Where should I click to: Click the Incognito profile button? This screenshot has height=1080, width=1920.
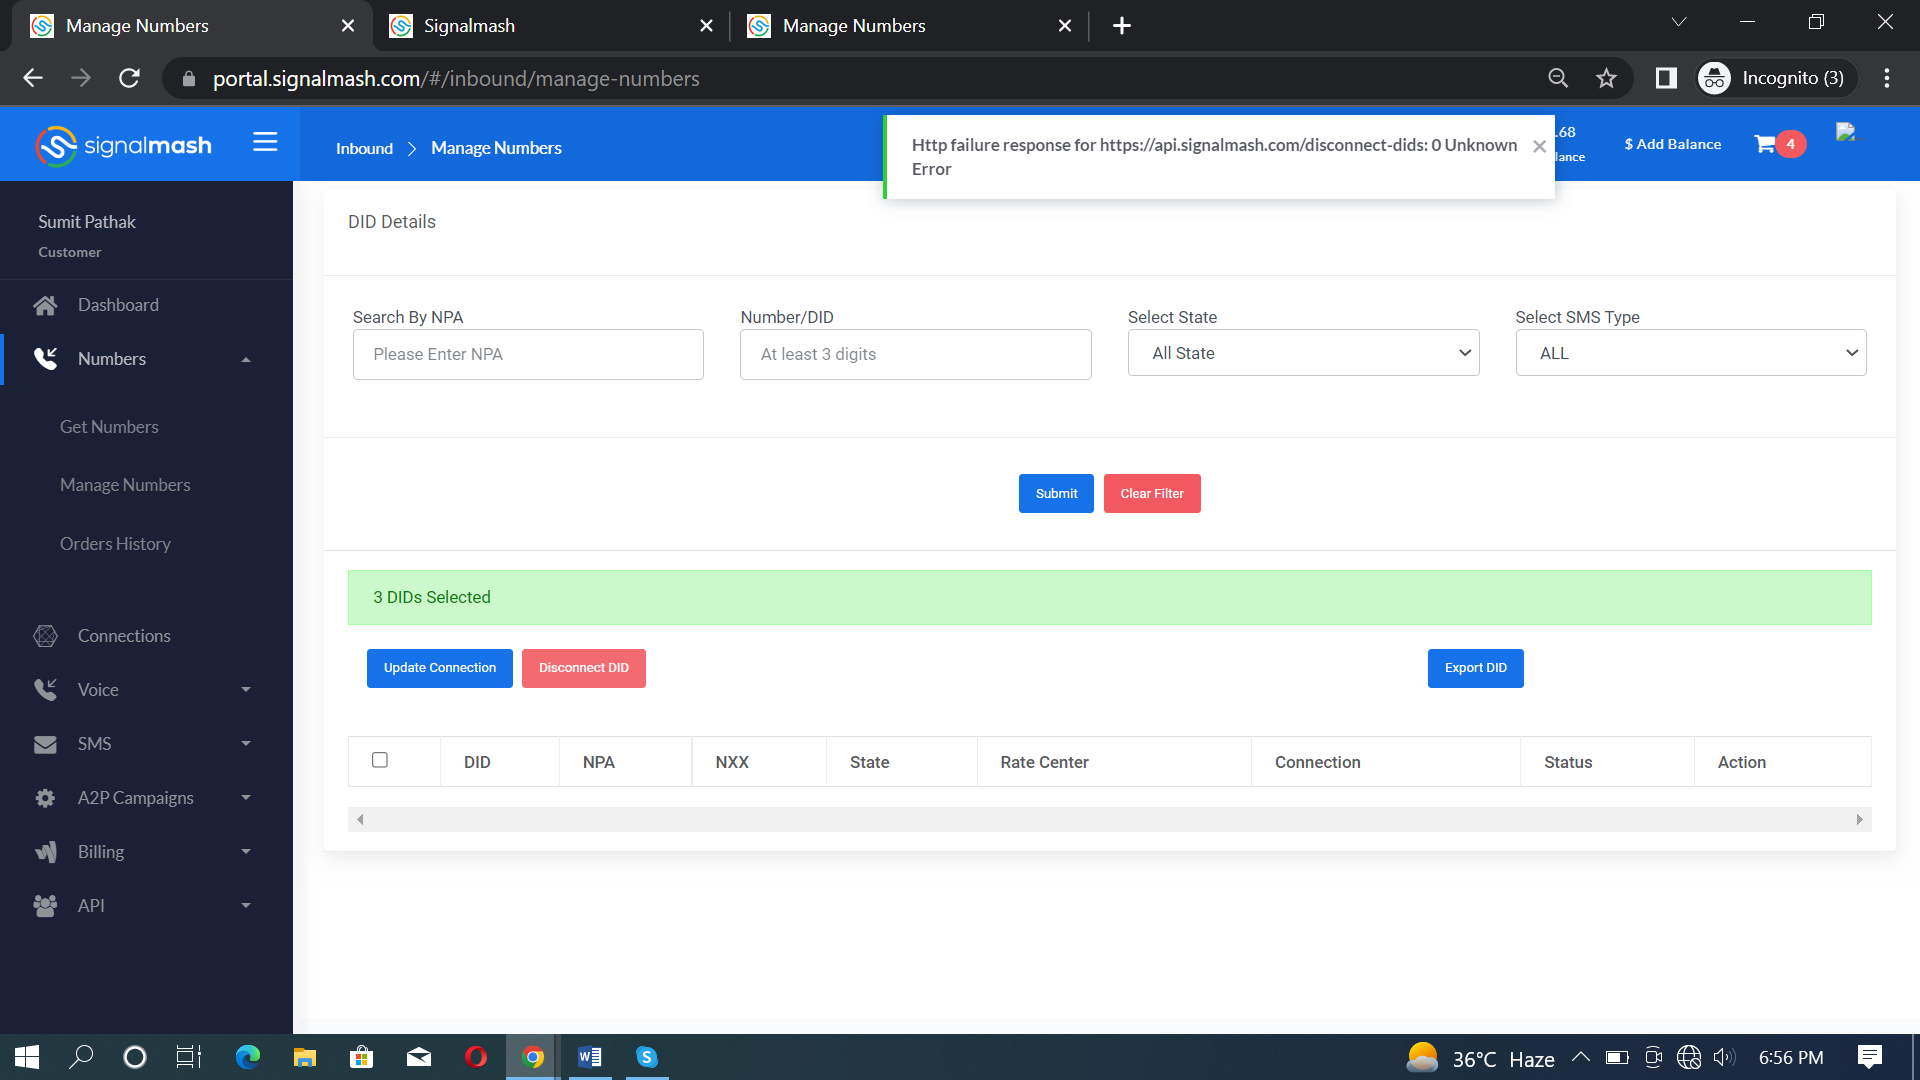pyautogui.click(x=1776, y=78)
